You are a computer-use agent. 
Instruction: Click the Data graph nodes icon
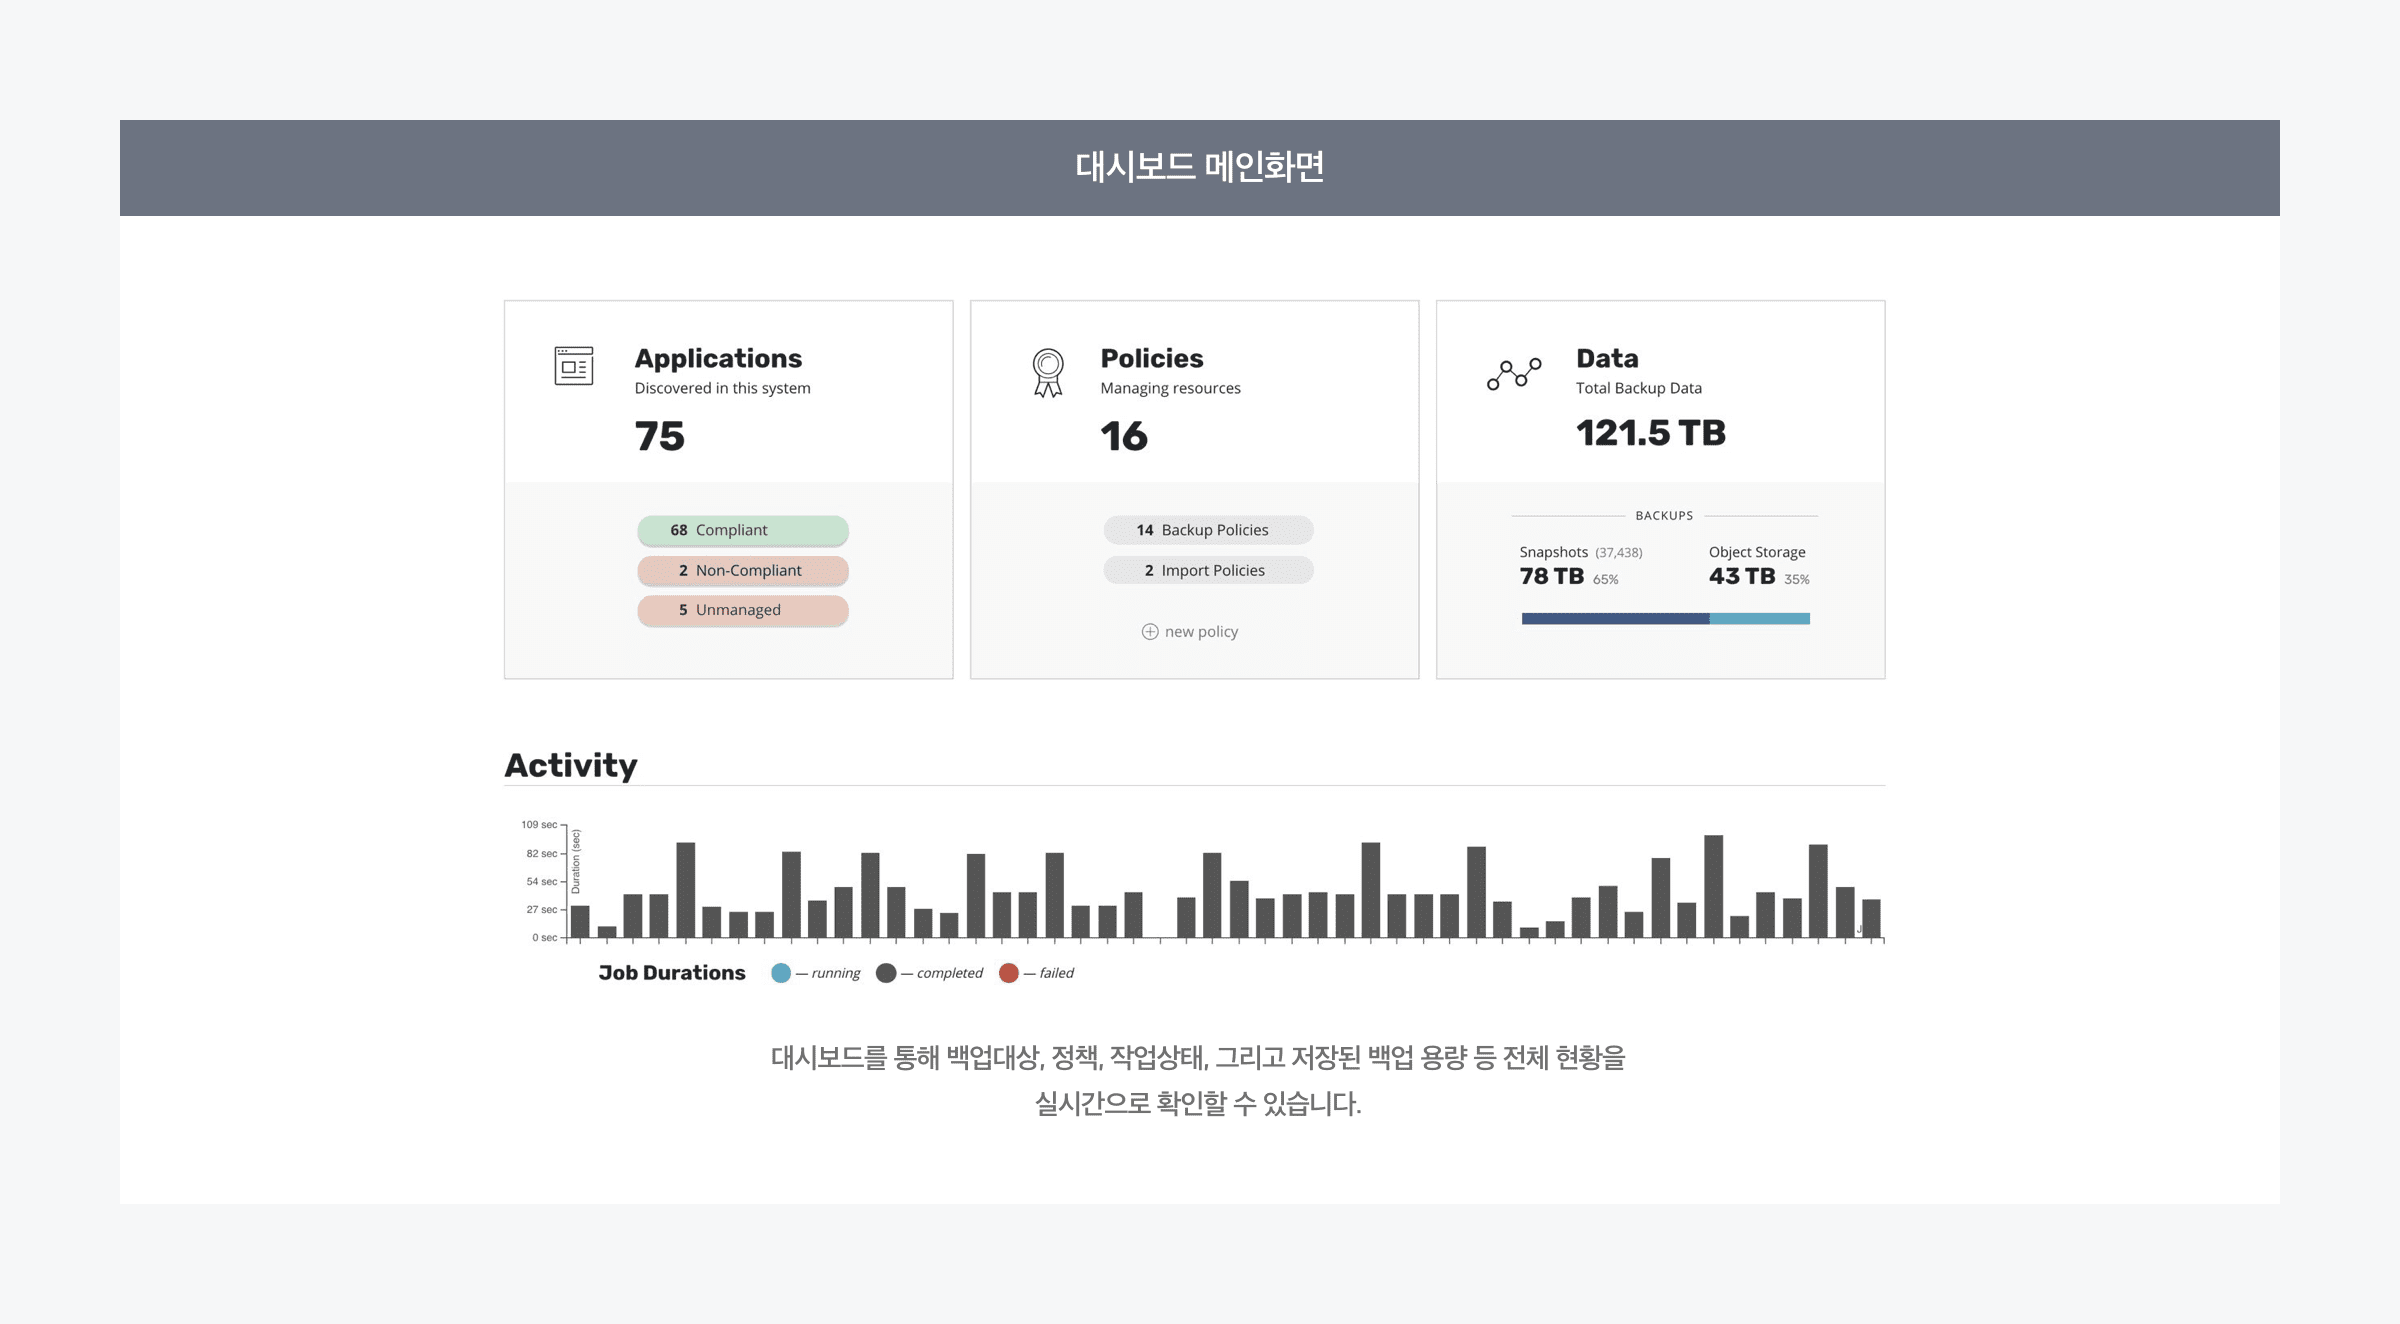[x=1514, y=374]
